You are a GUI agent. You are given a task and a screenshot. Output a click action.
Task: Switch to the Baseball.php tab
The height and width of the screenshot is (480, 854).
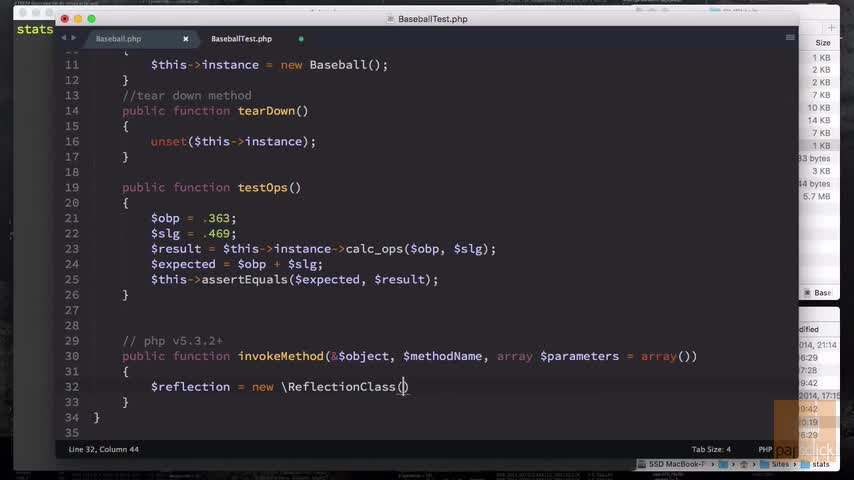(118, 39)
